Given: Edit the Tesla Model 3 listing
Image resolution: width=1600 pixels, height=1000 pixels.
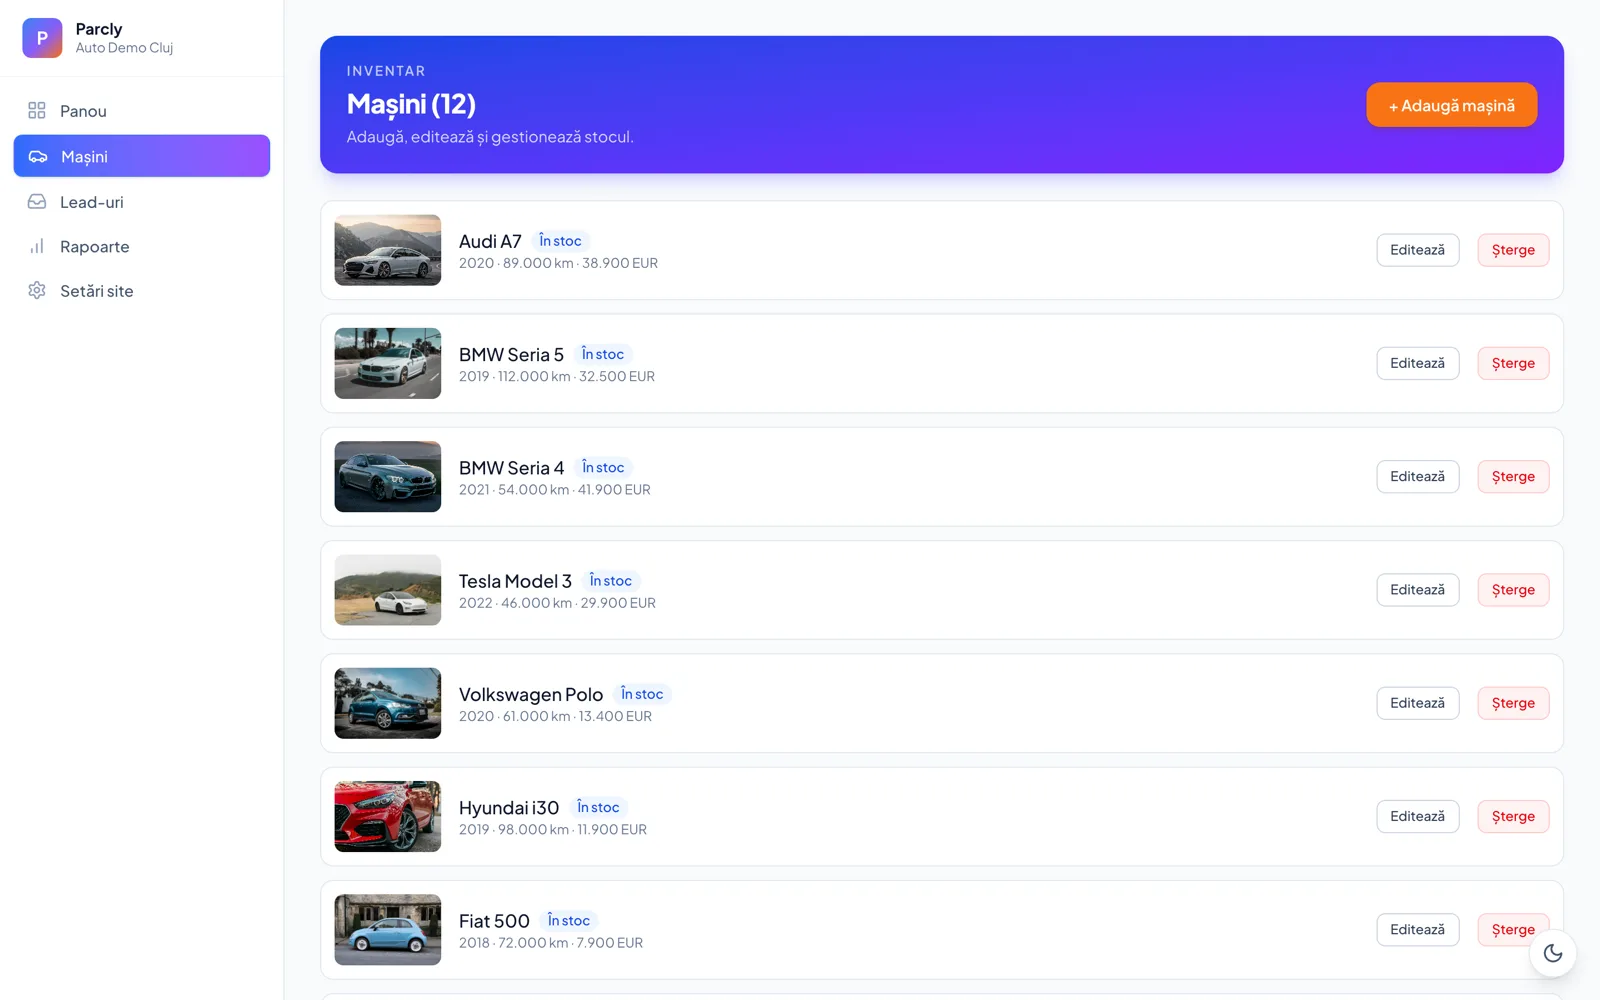Looking at the screenshot, I should 1418,590.
